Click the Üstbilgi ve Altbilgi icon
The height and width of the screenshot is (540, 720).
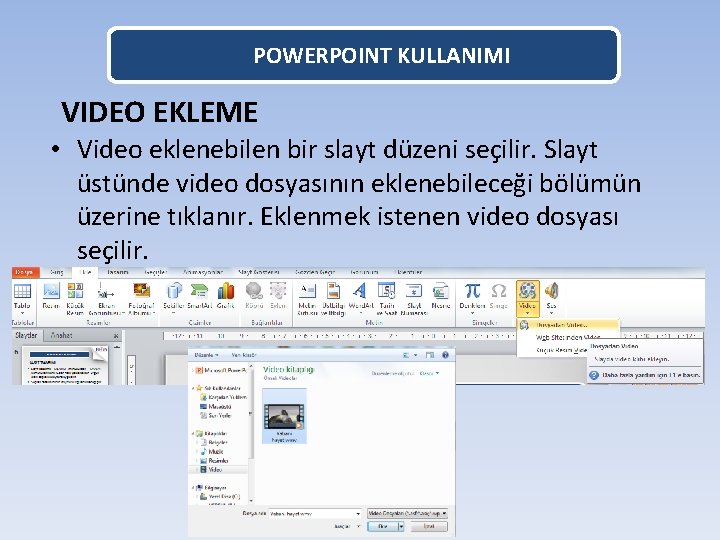(333, 291)
